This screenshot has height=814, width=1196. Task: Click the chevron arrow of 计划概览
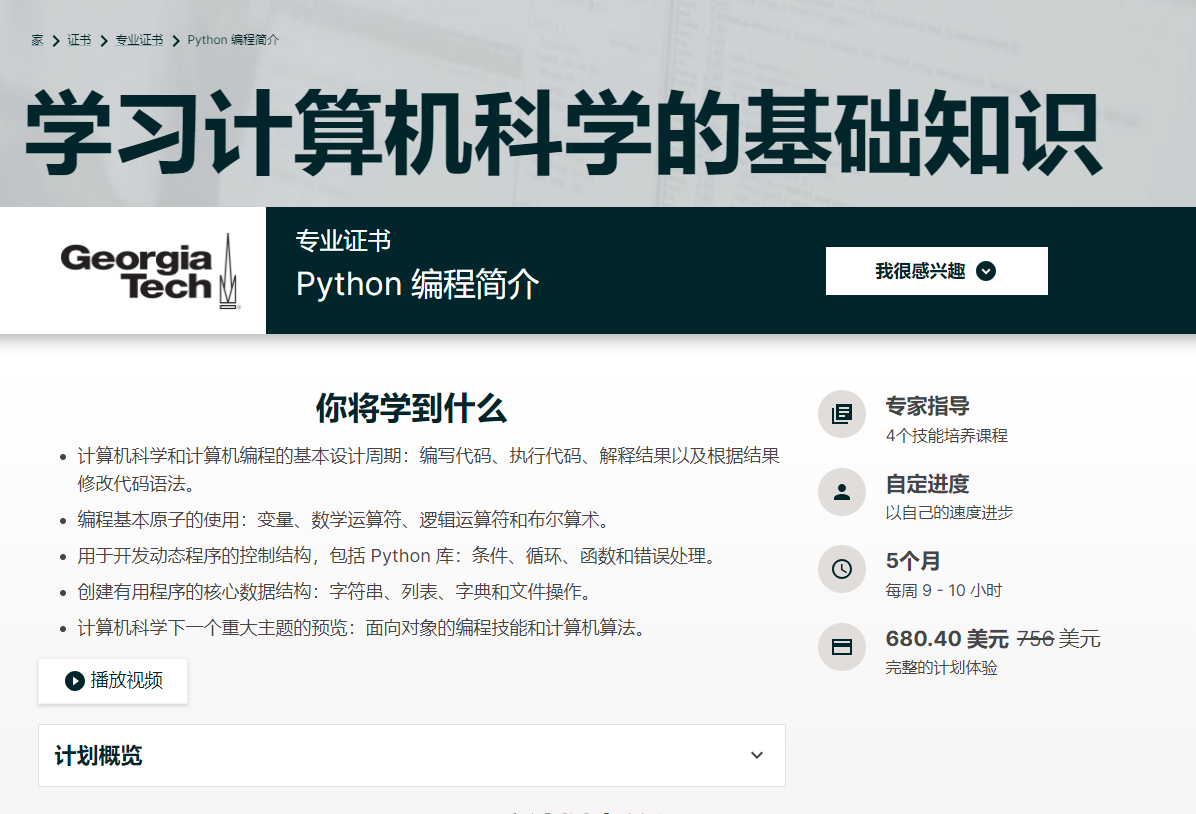coord(757,755)
